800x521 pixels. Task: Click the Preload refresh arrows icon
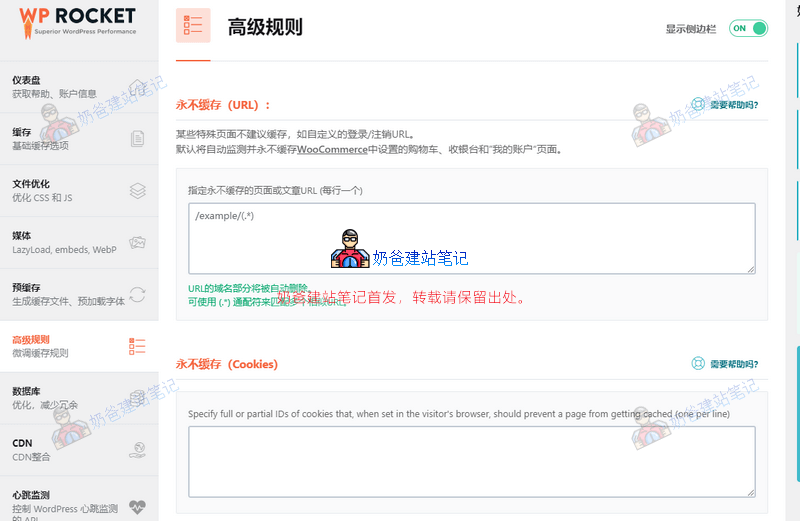(137, 294)
